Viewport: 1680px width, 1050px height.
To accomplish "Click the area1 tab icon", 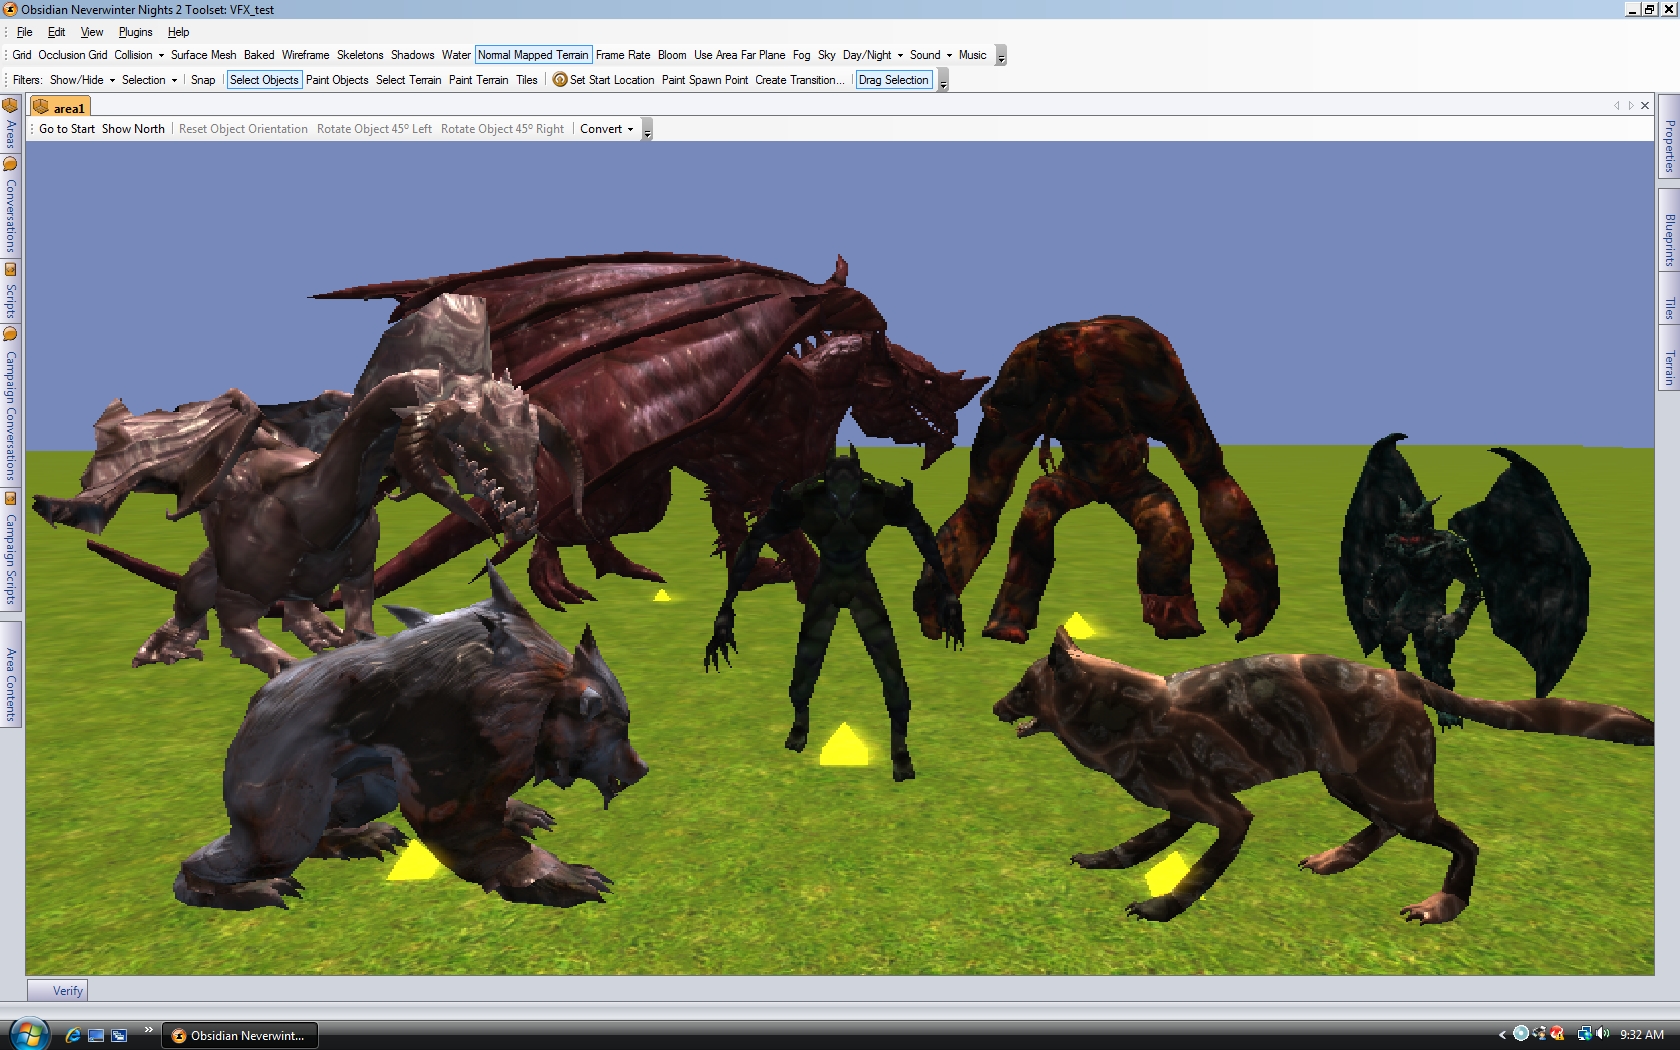I will point(41,107).
